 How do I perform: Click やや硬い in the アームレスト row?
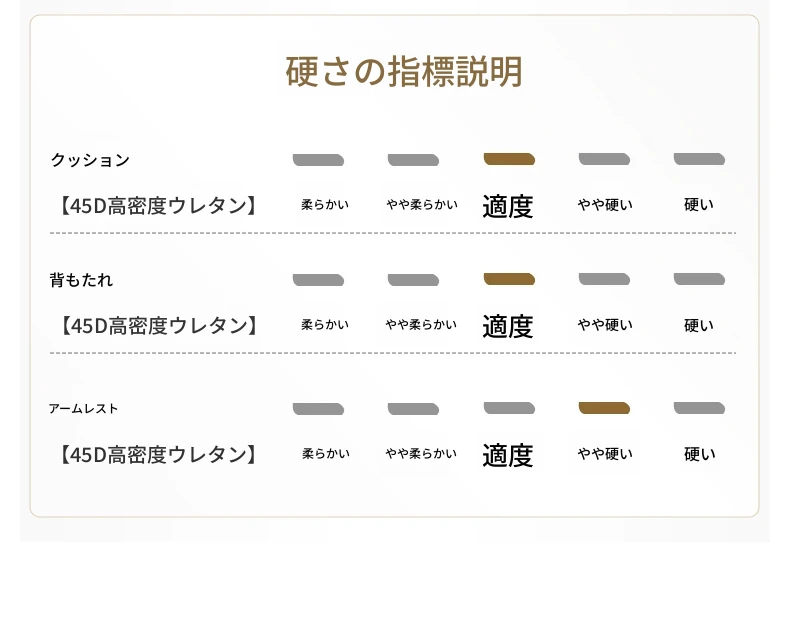[x=605, y=454]
